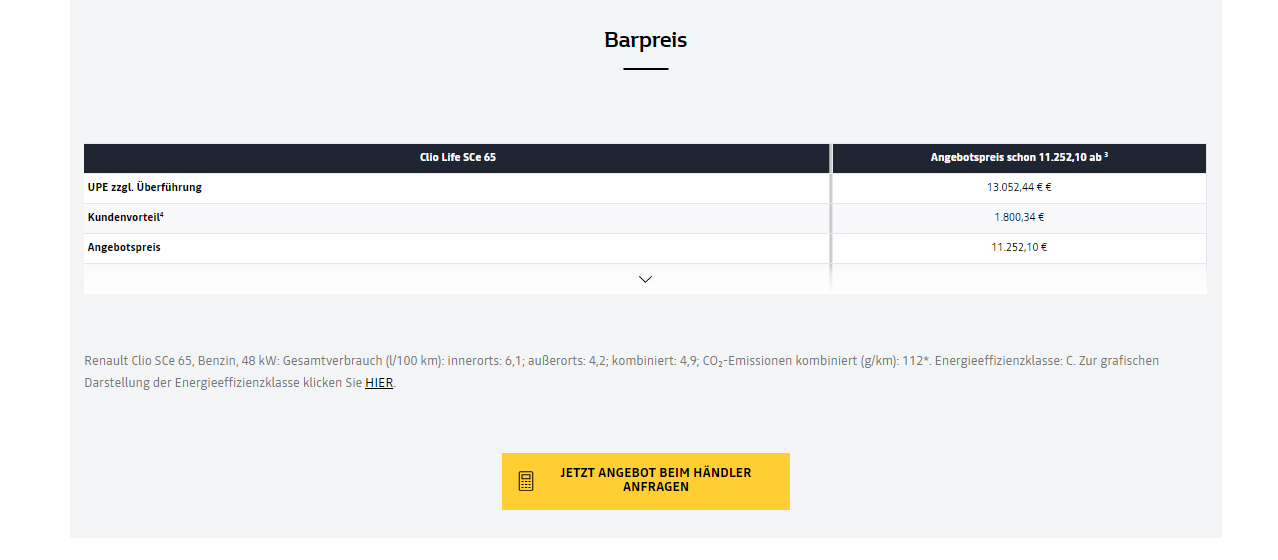Click the Angebotspreis row label
This screenshot has height=560, width=1278.
pyautogui.click(x=124, y=247)
